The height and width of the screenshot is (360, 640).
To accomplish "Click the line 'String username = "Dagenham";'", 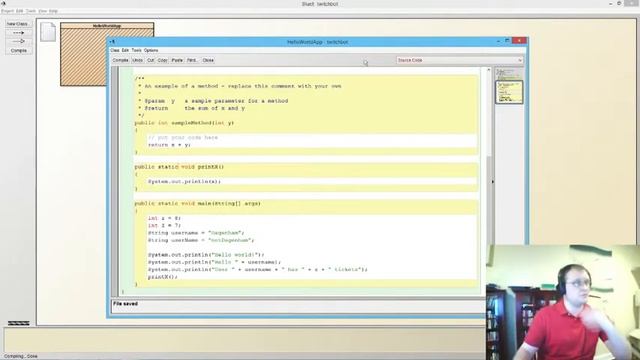I will pos(196,233).
